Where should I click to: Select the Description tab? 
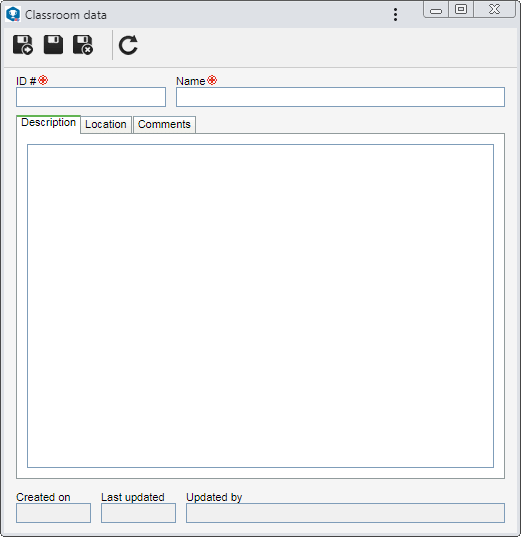pos(48,123)
